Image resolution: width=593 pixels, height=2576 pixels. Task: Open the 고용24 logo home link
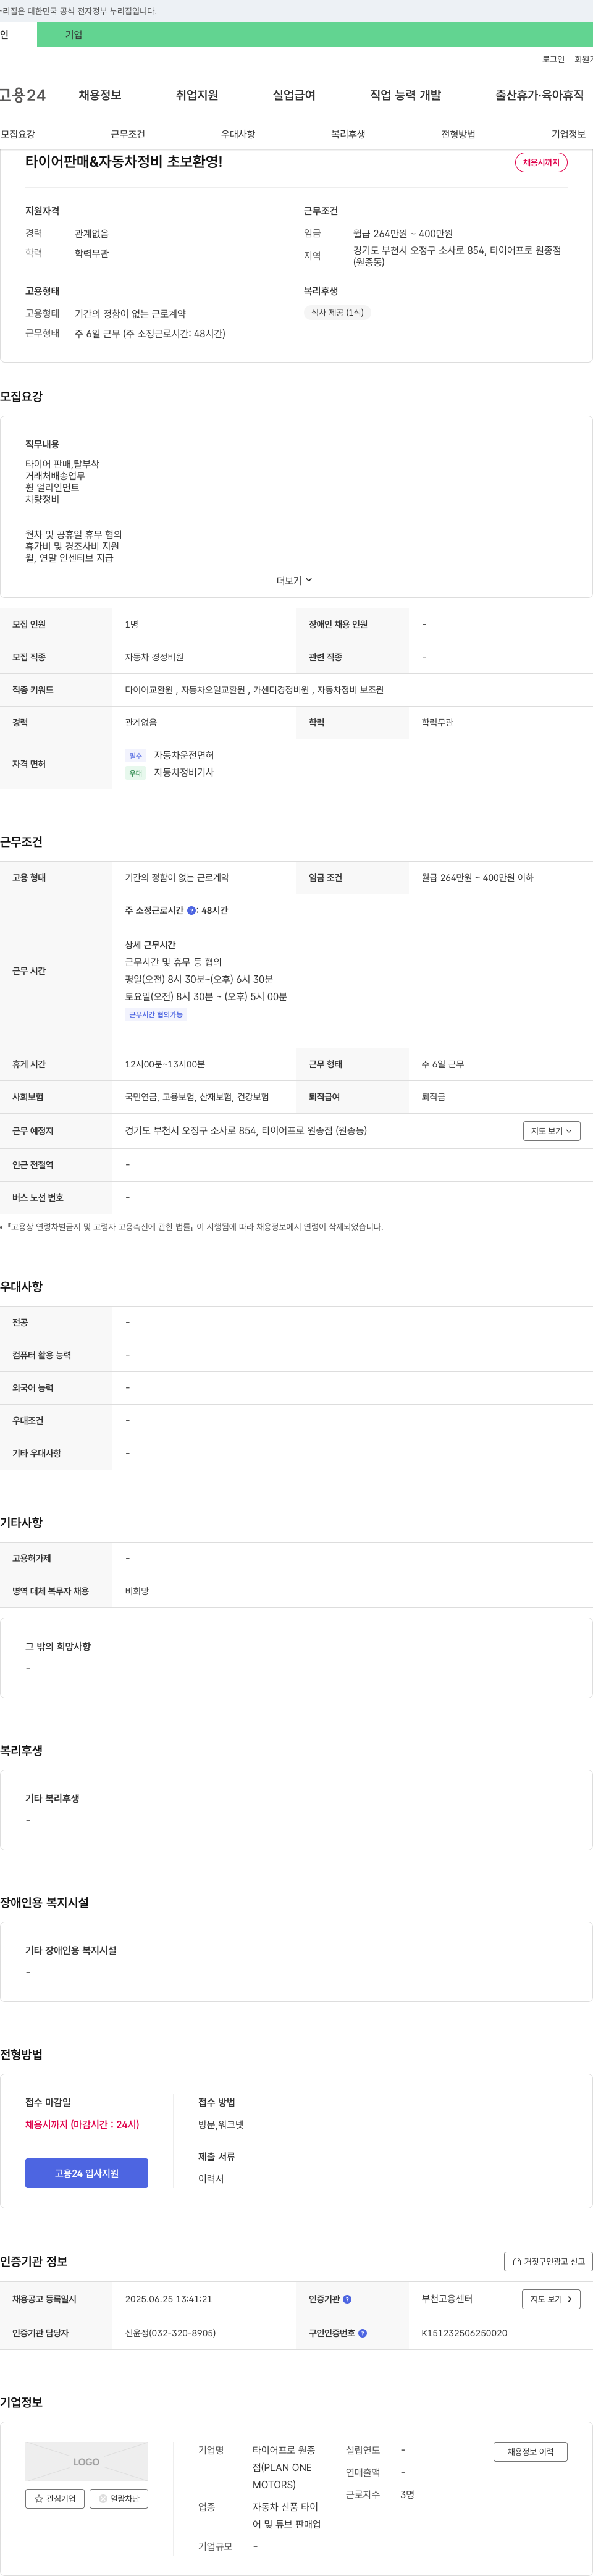(x=22, y=95)
